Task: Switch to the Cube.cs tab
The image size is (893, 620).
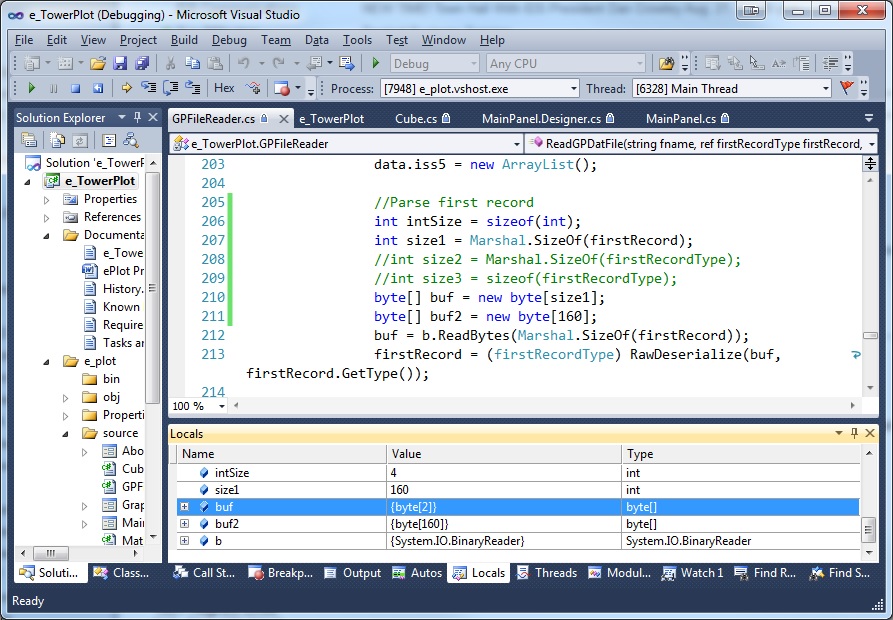Action: 414,118
